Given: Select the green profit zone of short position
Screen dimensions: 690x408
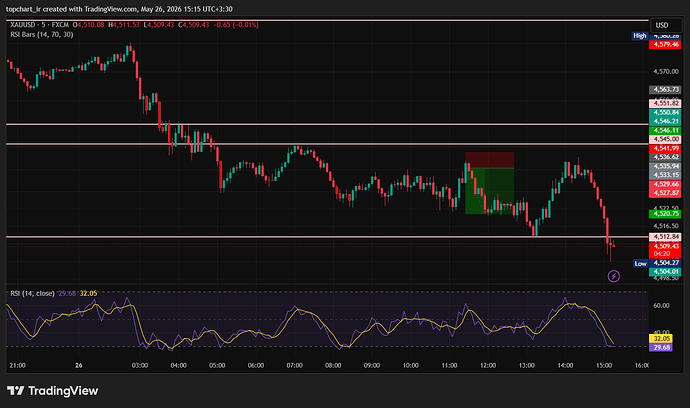Looking at the screenshot, I should 489,191.
